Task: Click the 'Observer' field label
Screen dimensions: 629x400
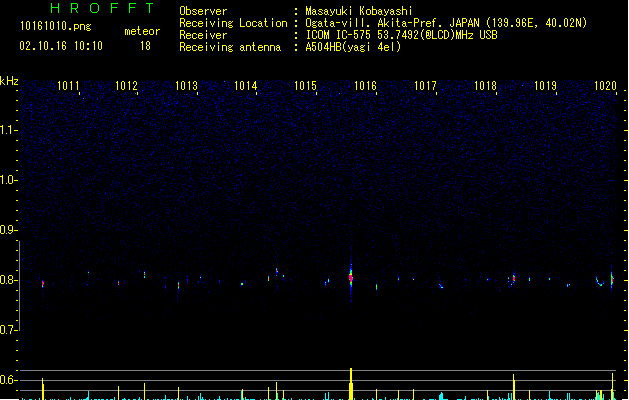Action: [203, 11]
